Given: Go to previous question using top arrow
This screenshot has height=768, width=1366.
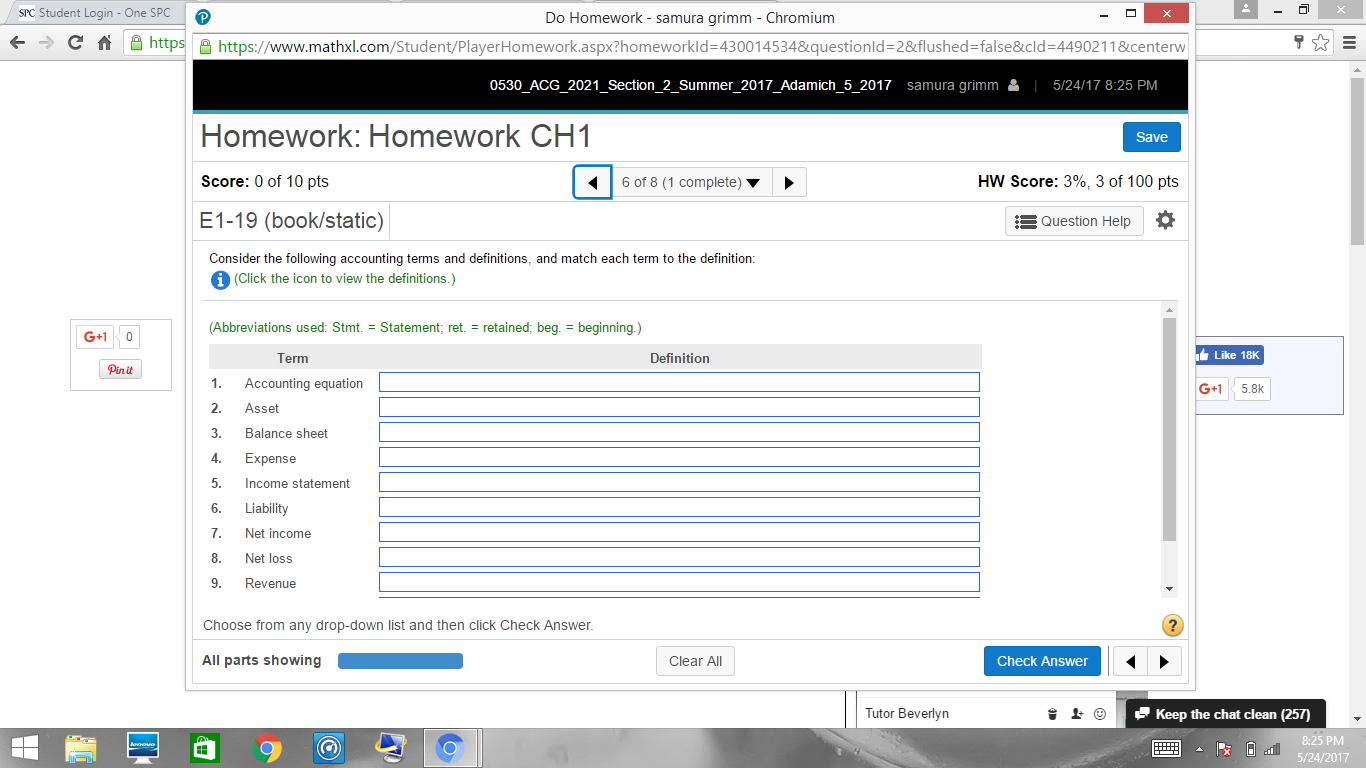Looking at the screenshot, I should 592,183.
